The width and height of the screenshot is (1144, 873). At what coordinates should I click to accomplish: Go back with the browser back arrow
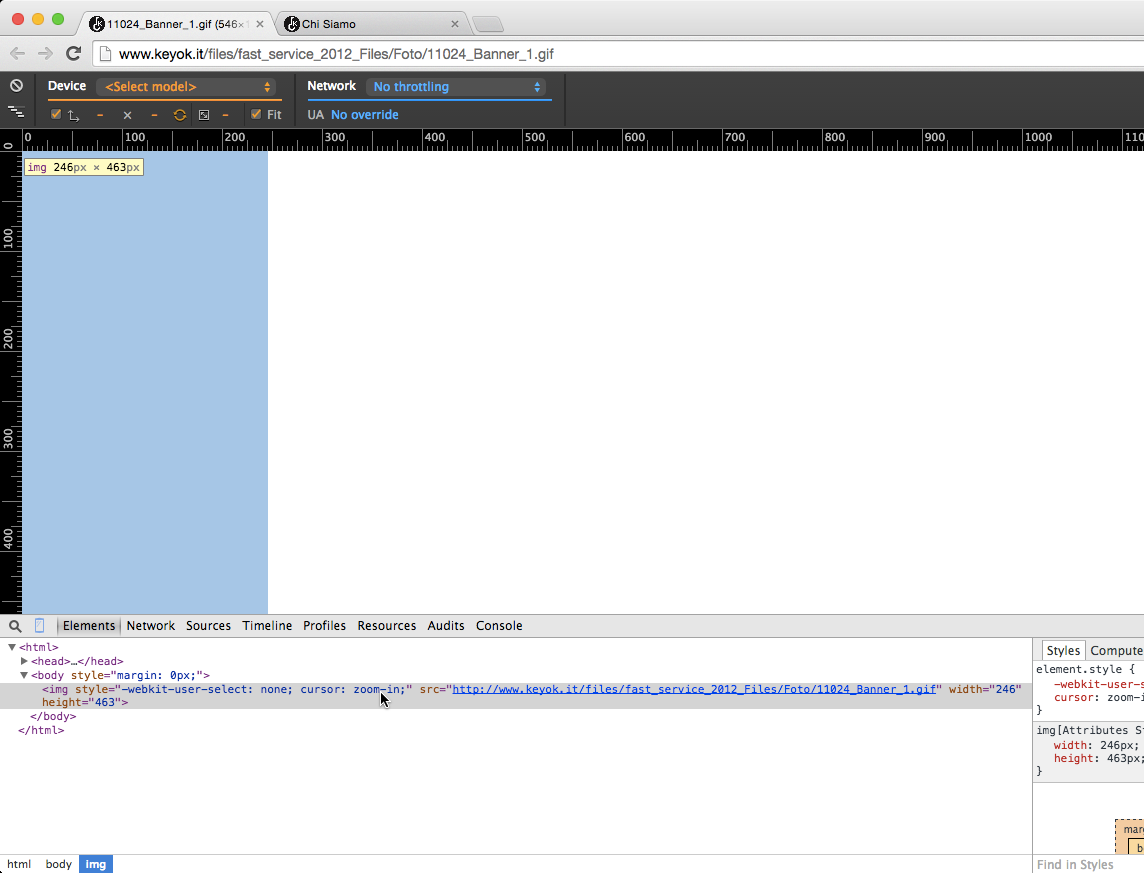(18, 53)
